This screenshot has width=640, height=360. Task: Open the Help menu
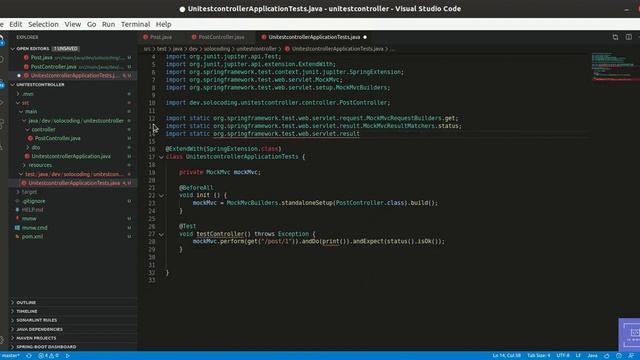point(163,24)
